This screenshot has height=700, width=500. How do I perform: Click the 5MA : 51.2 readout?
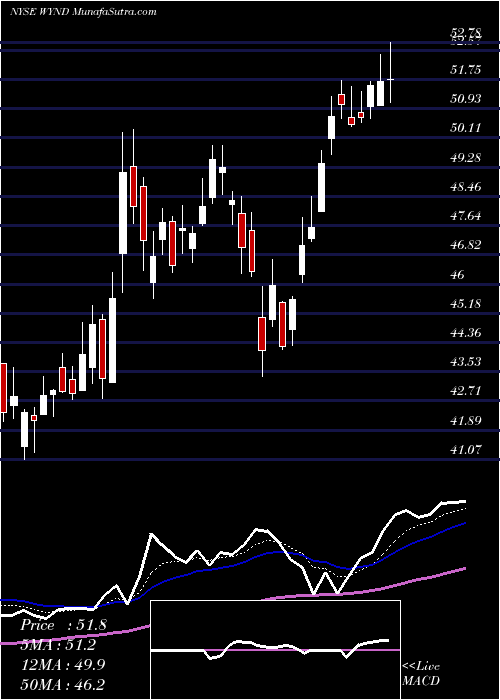tap(58, 645)
